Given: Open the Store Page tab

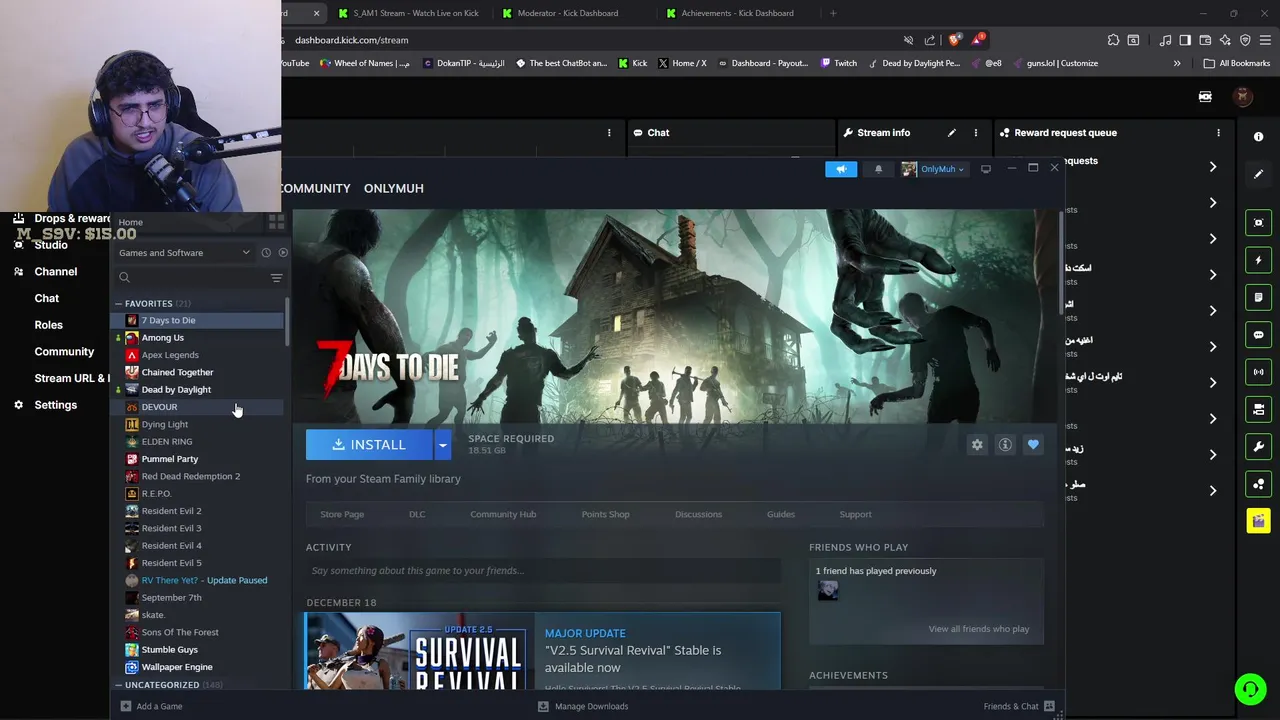Looking at the screenshot, I should pos(342,514).
